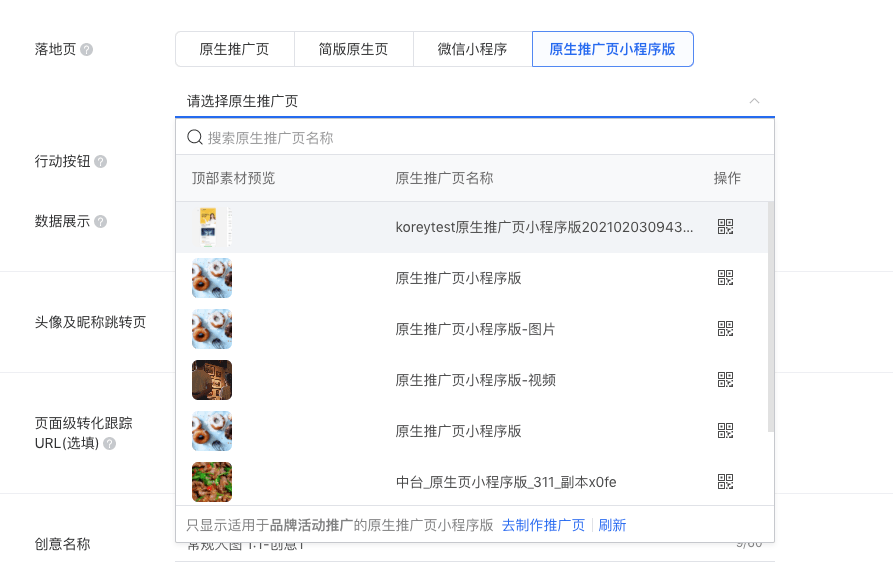The height and width of the screenshot is (565, 893).
Task: Collapse the 请选择原生推广页 dropdown
Action: click(754, 101)
